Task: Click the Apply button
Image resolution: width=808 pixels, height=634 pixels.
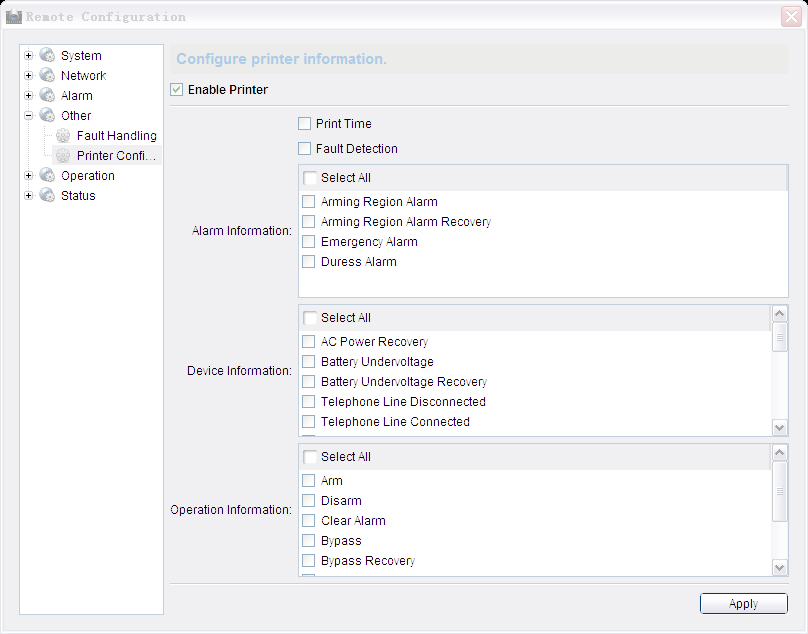Action: (744, 604)
